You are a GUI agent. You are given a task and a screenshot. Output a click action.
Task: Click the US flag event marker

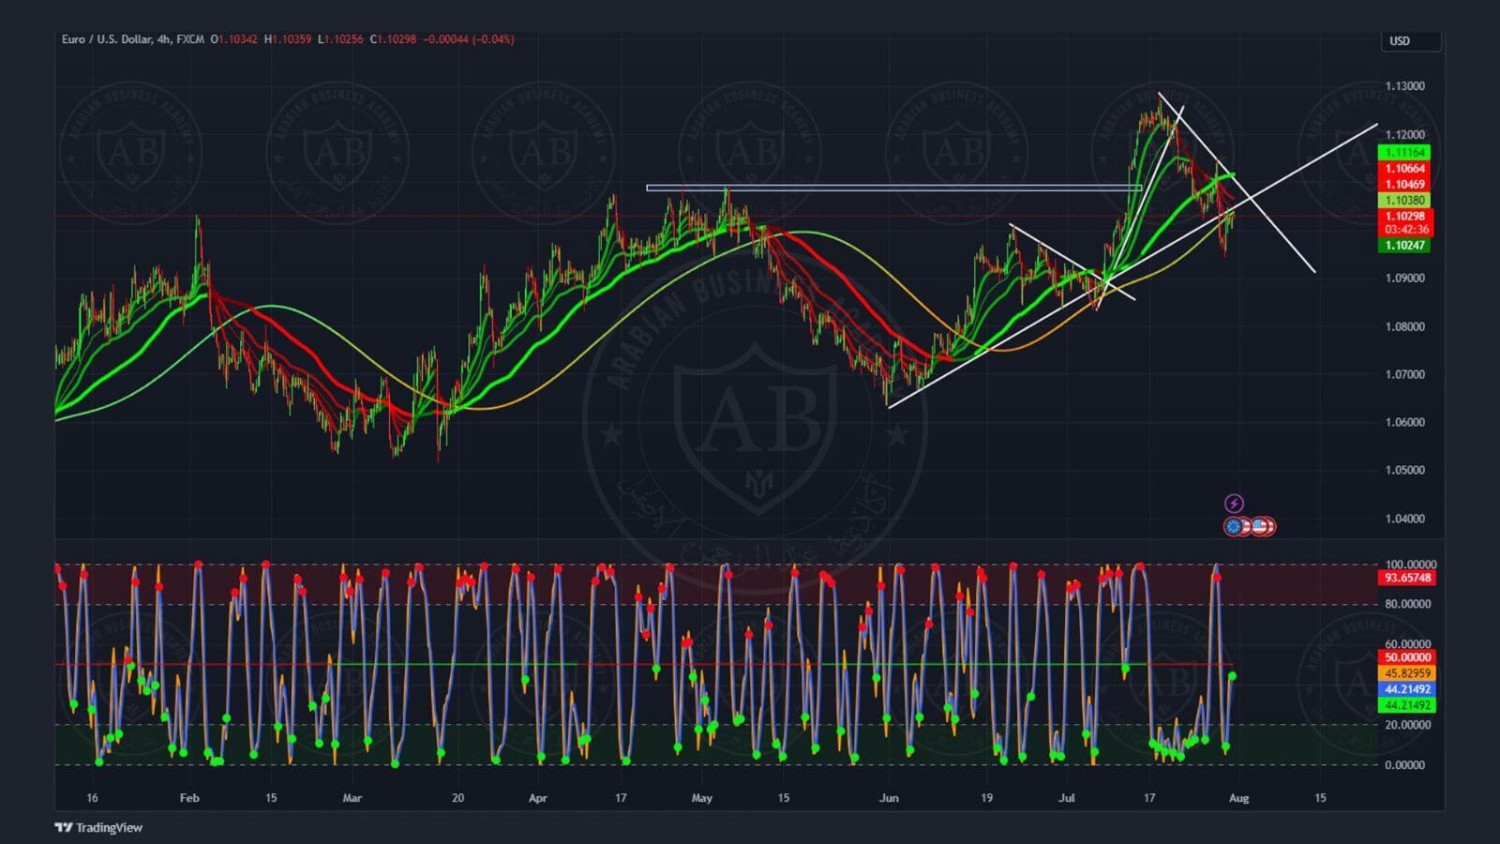[1261, 526]
